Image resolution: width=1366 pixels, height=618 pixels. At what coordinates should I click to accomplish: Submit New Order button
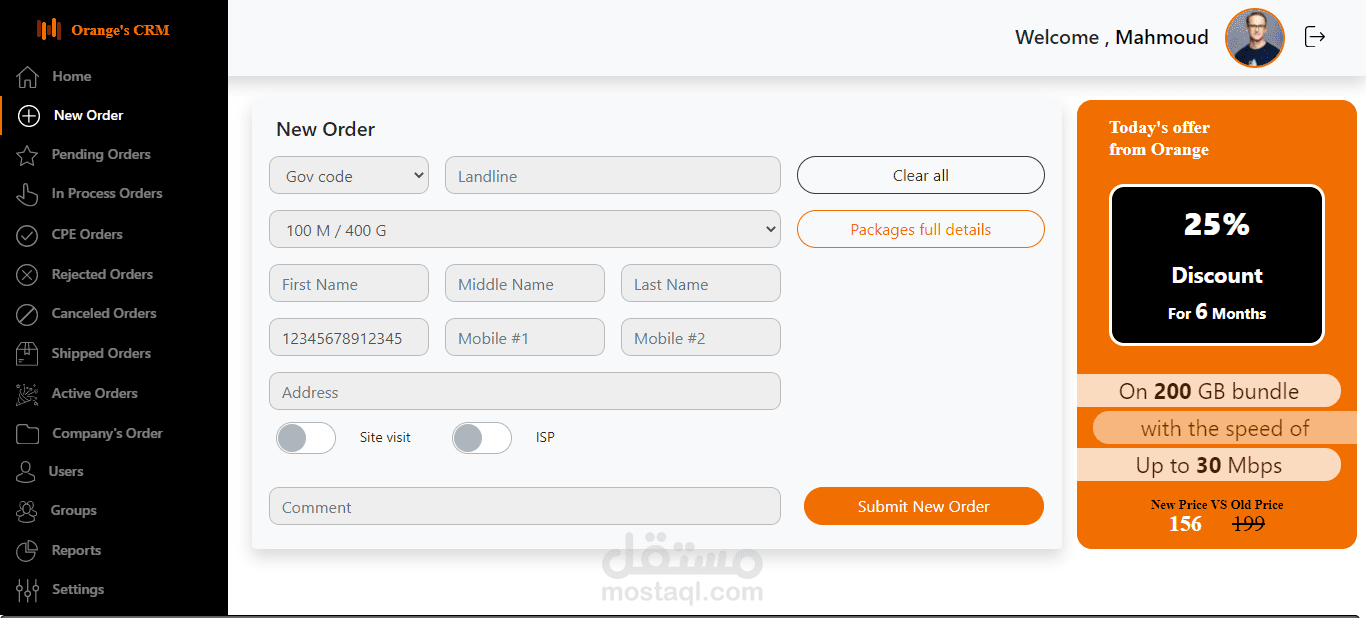(924, 506)
